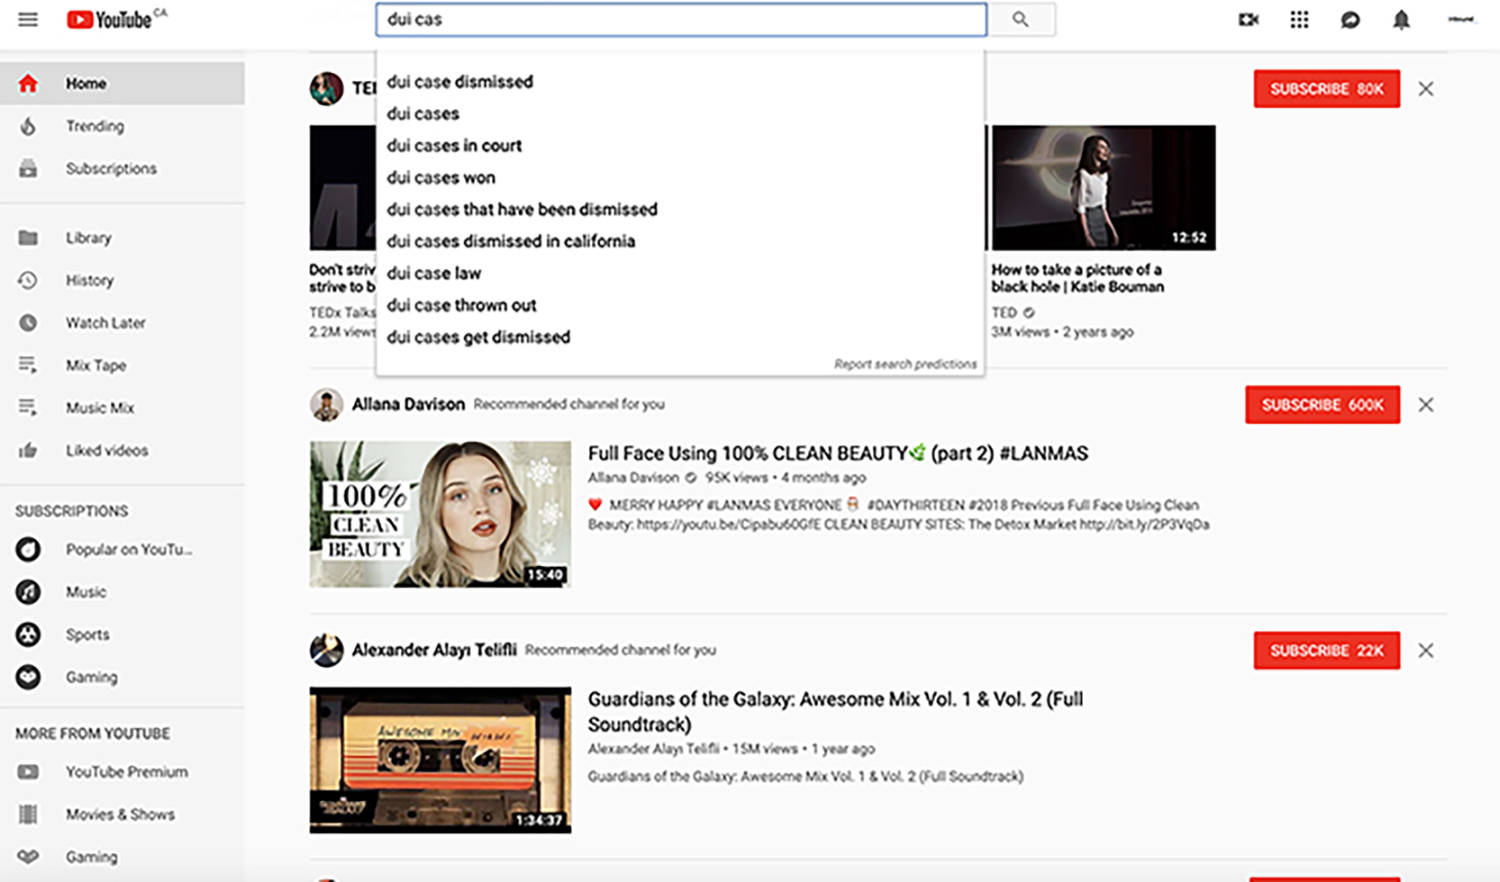Open Trending from the sidebar
1500x882 pixels.
pyautogui.click(x=95, y=126)
